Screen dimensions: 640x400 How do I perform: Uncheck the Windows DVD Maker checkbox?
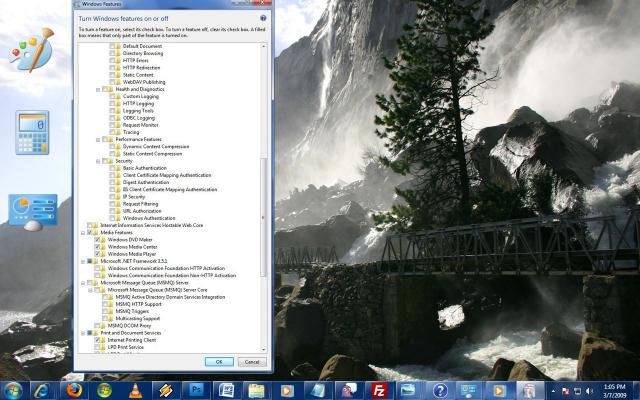[x=98, y=240]
